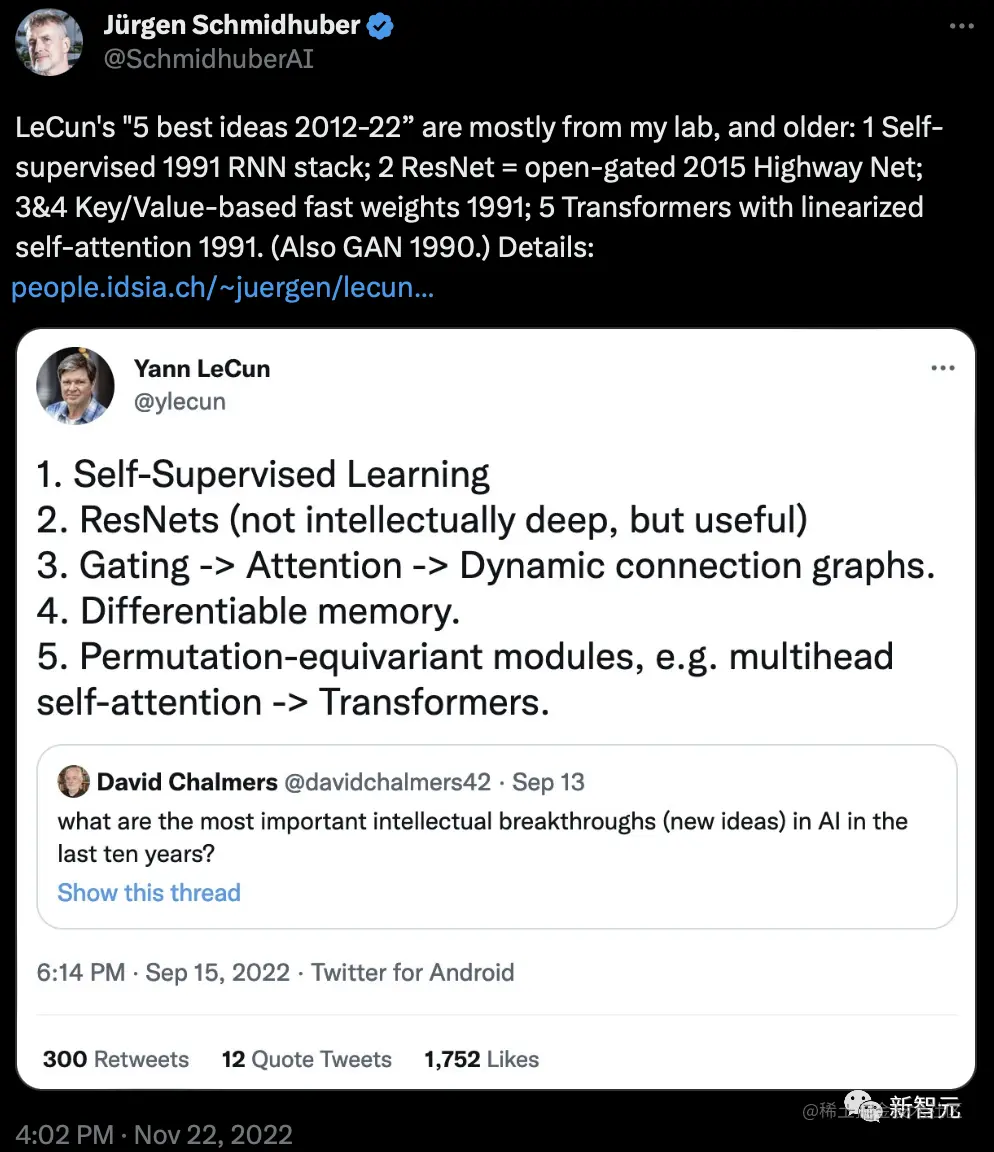
Task: Click David Chalmers' small avatar
Action: tap(73, 782)
